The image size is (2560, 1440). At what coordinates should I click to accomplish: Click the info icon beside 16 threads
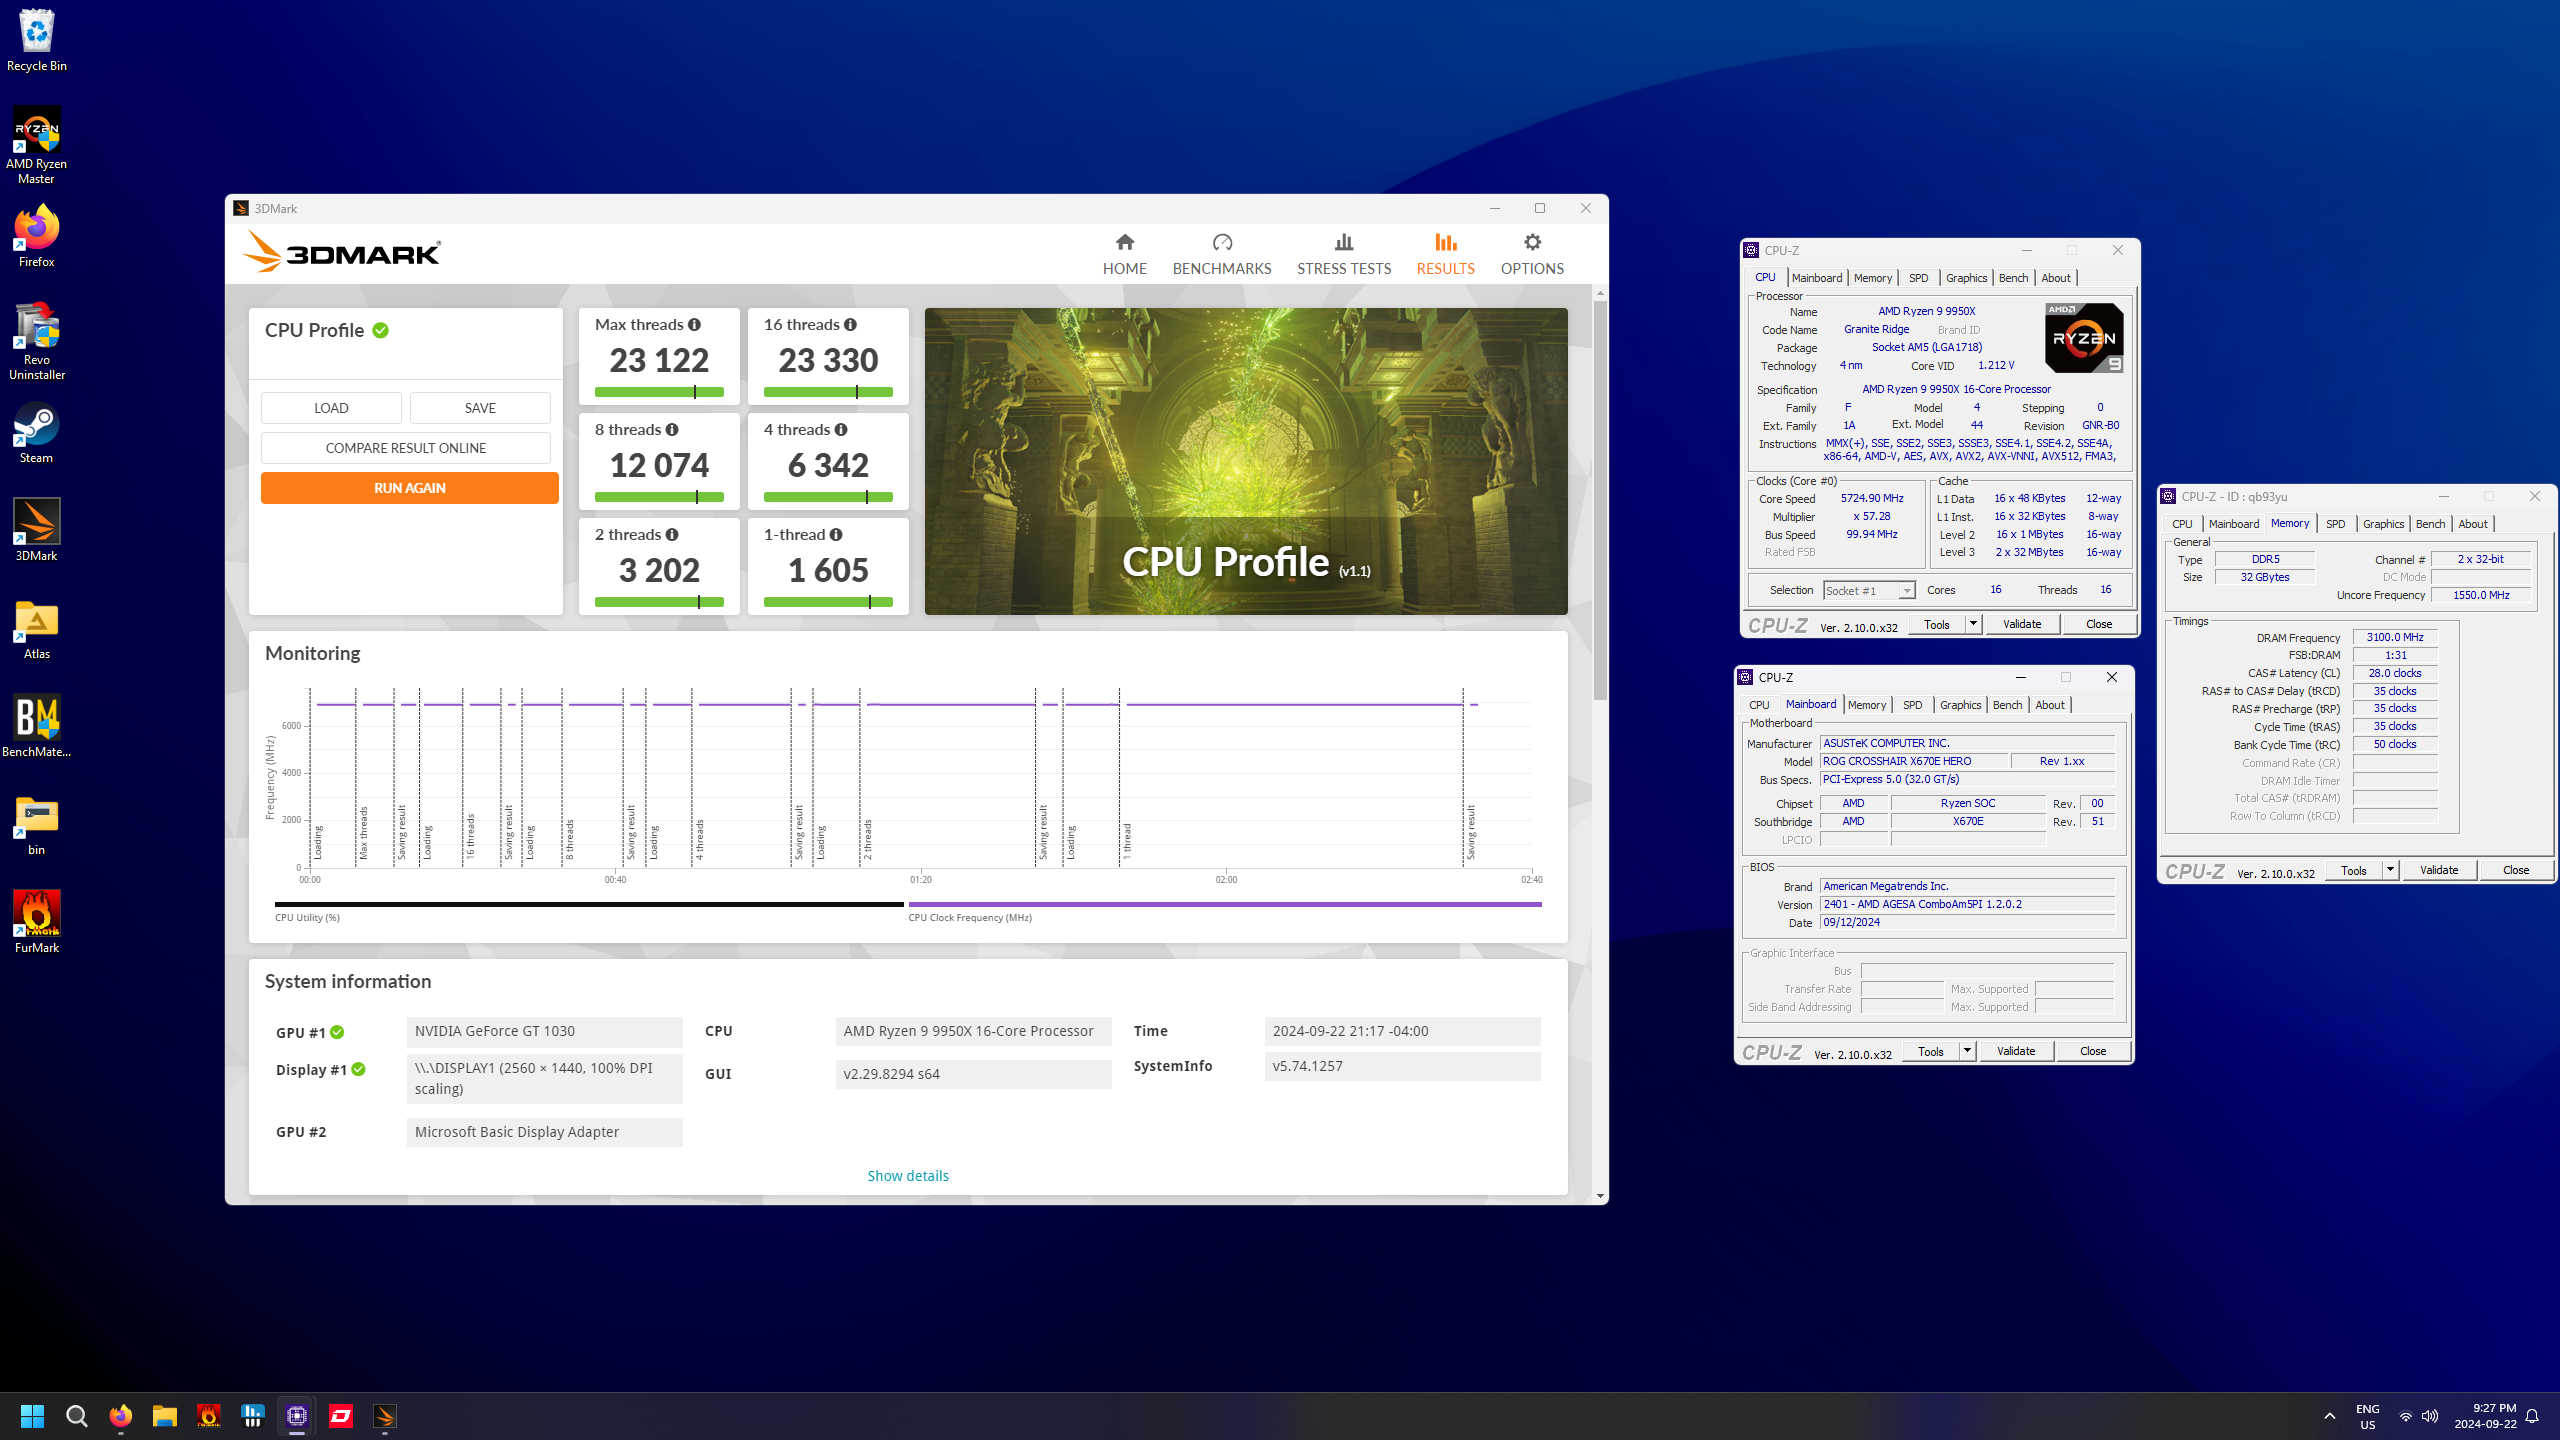850,325
